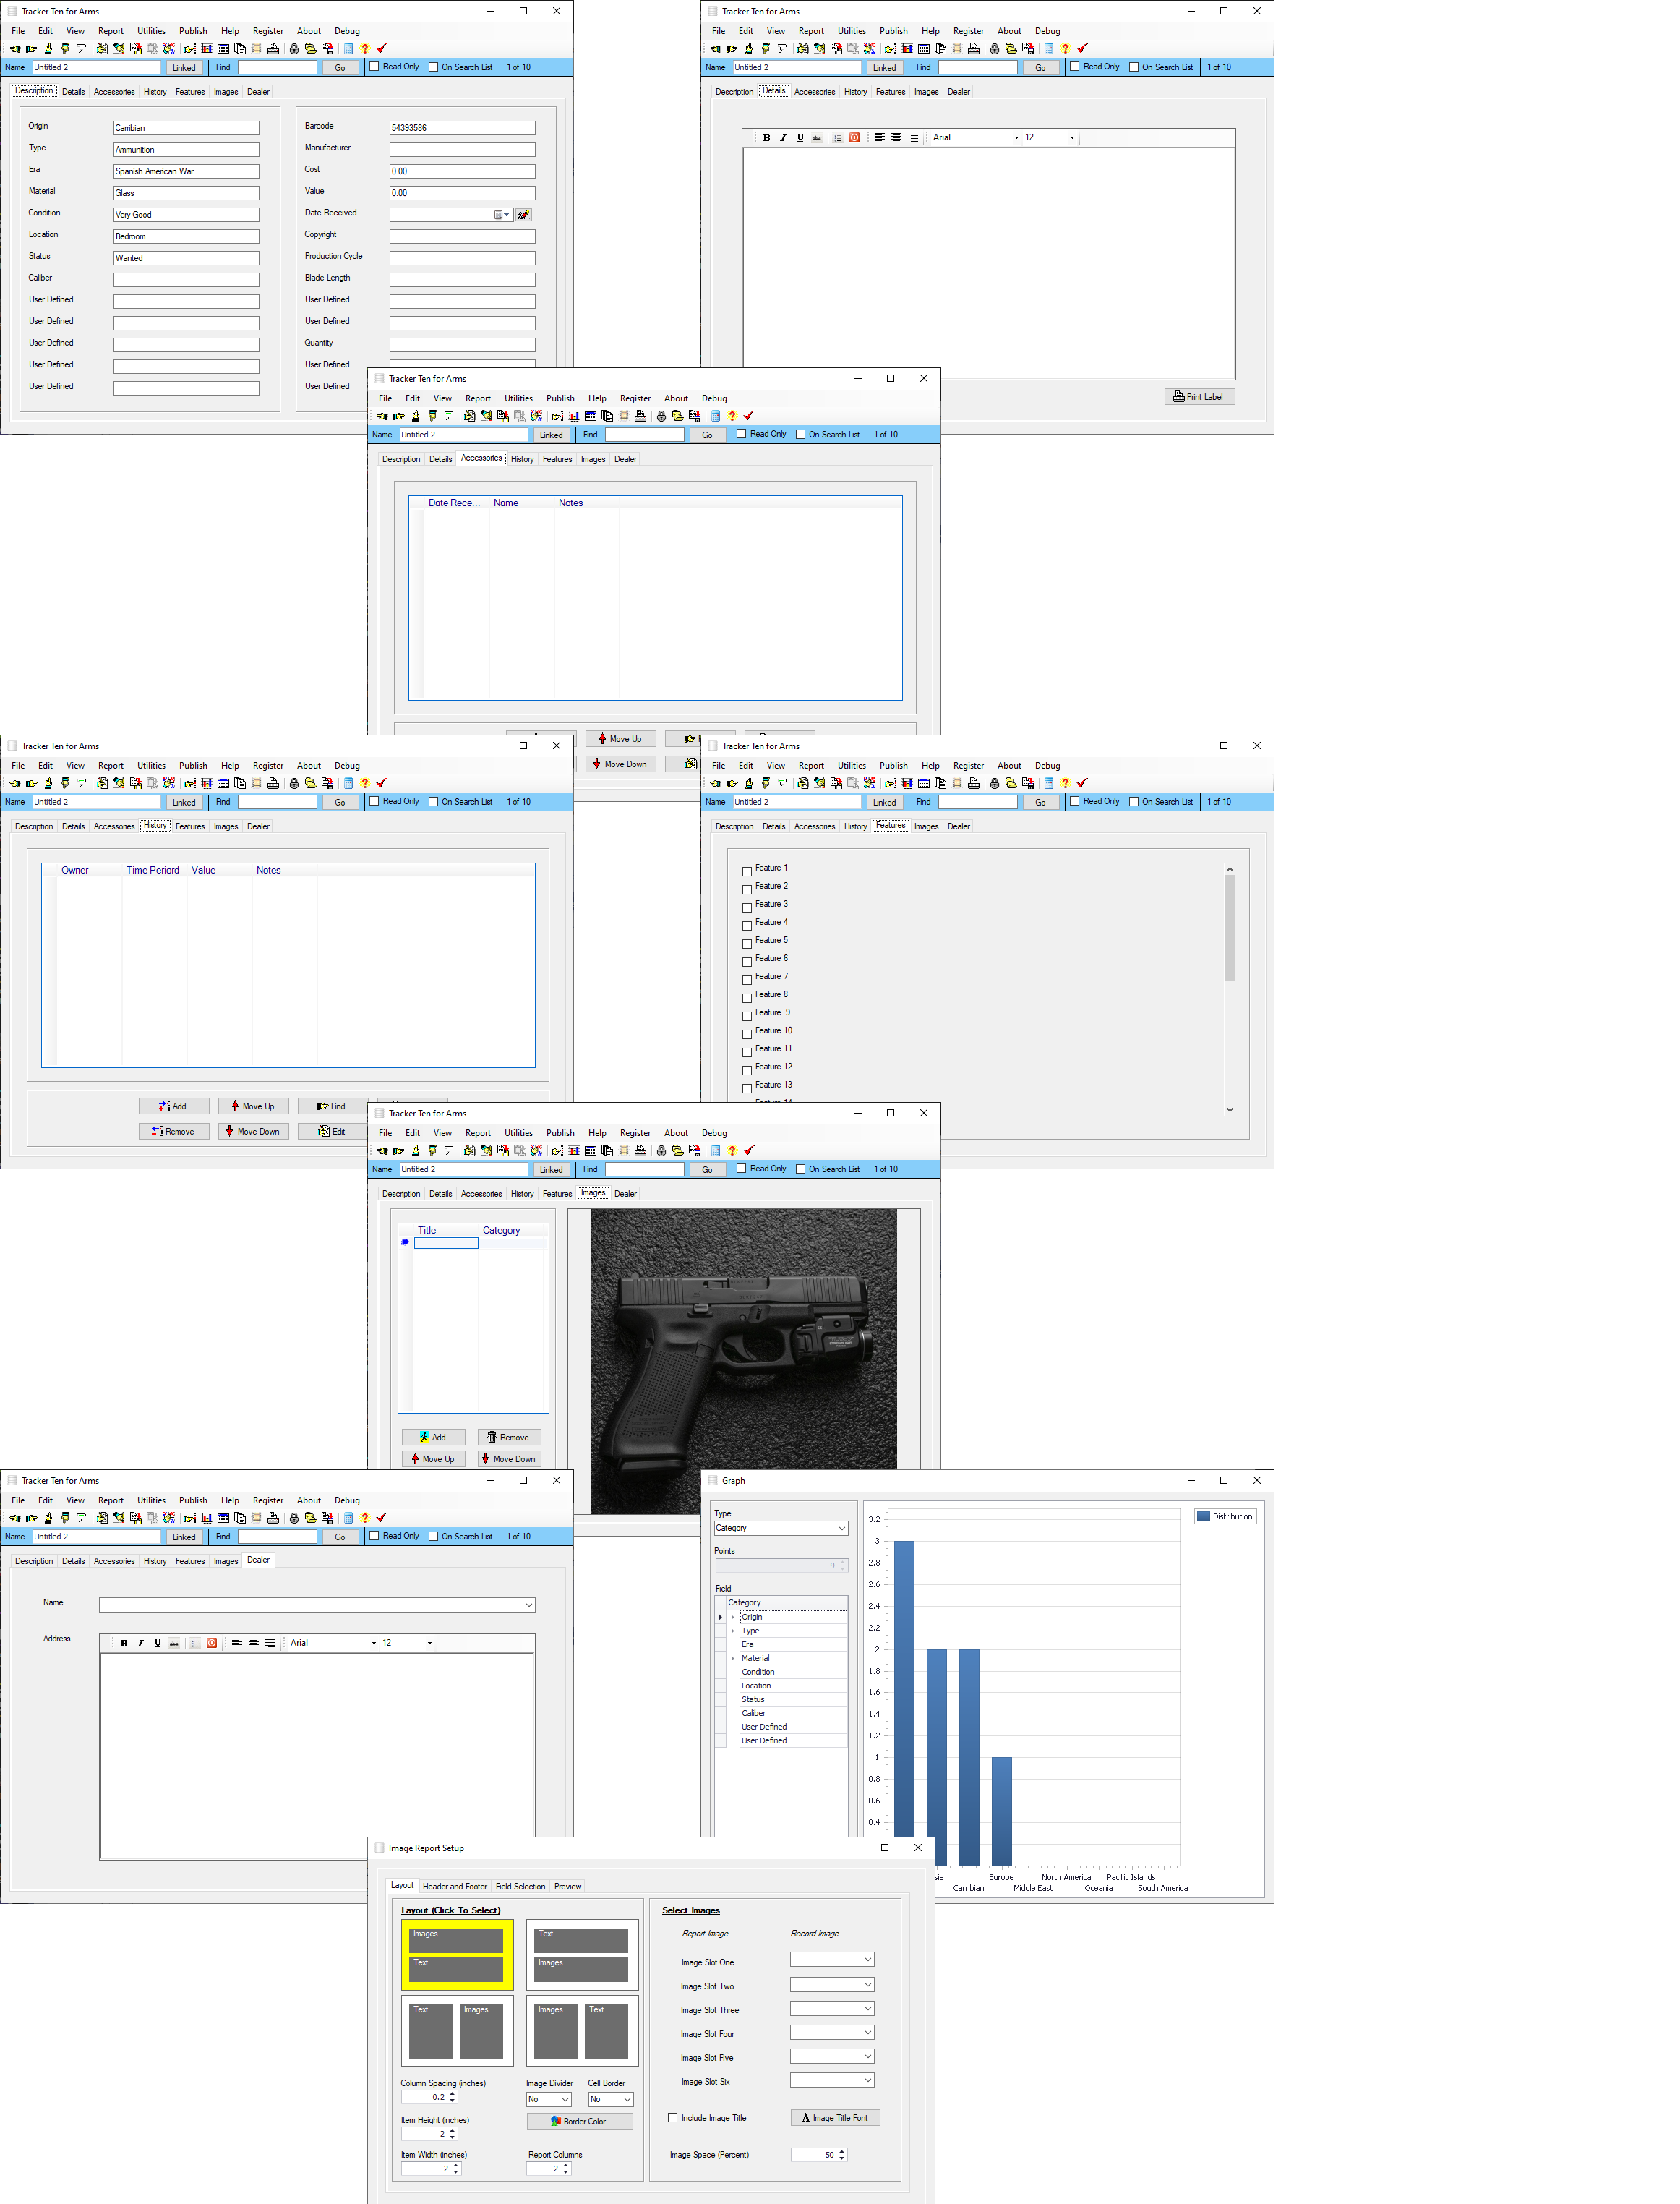This screenshot has height=2204, width=1680.
Task: Center align text in Dealer Address editor
Action: click(254, 1643)
